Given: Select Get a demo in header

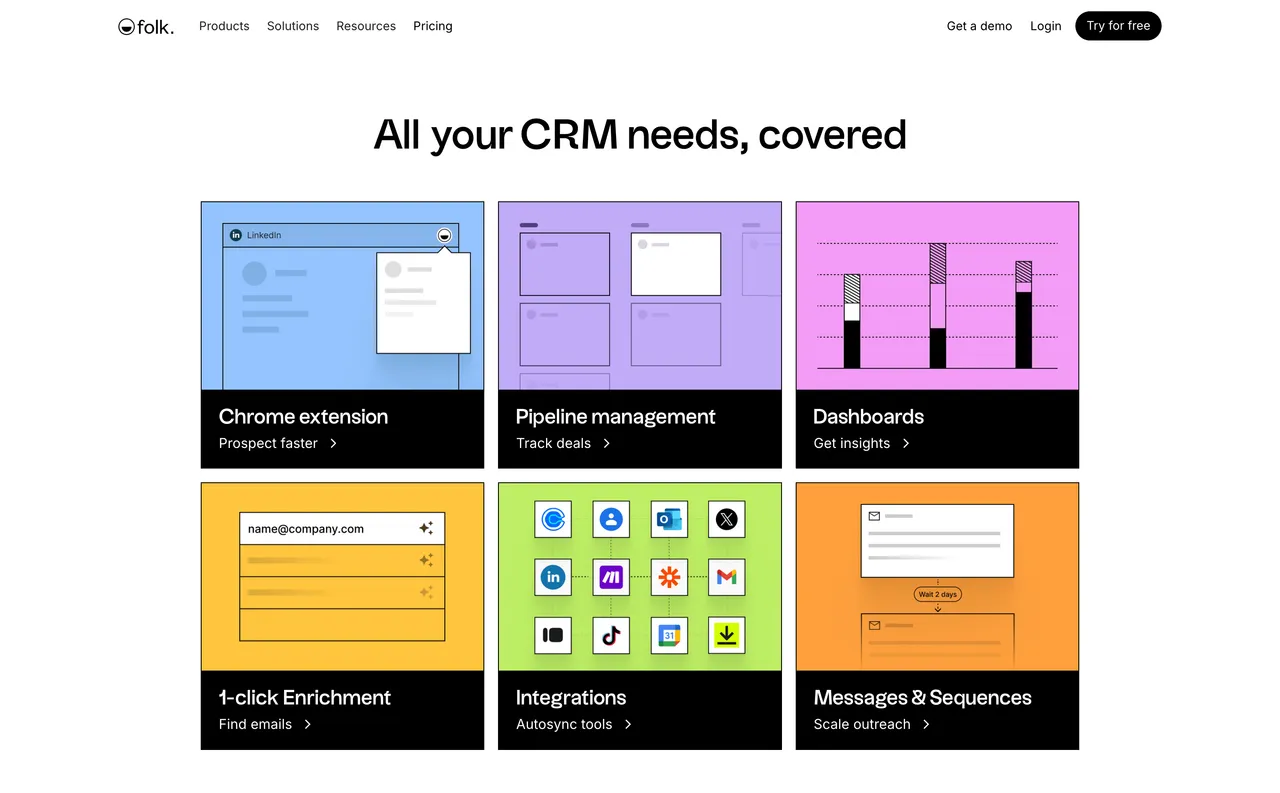Looking at the screenshot, I should (x=979, y=26).
